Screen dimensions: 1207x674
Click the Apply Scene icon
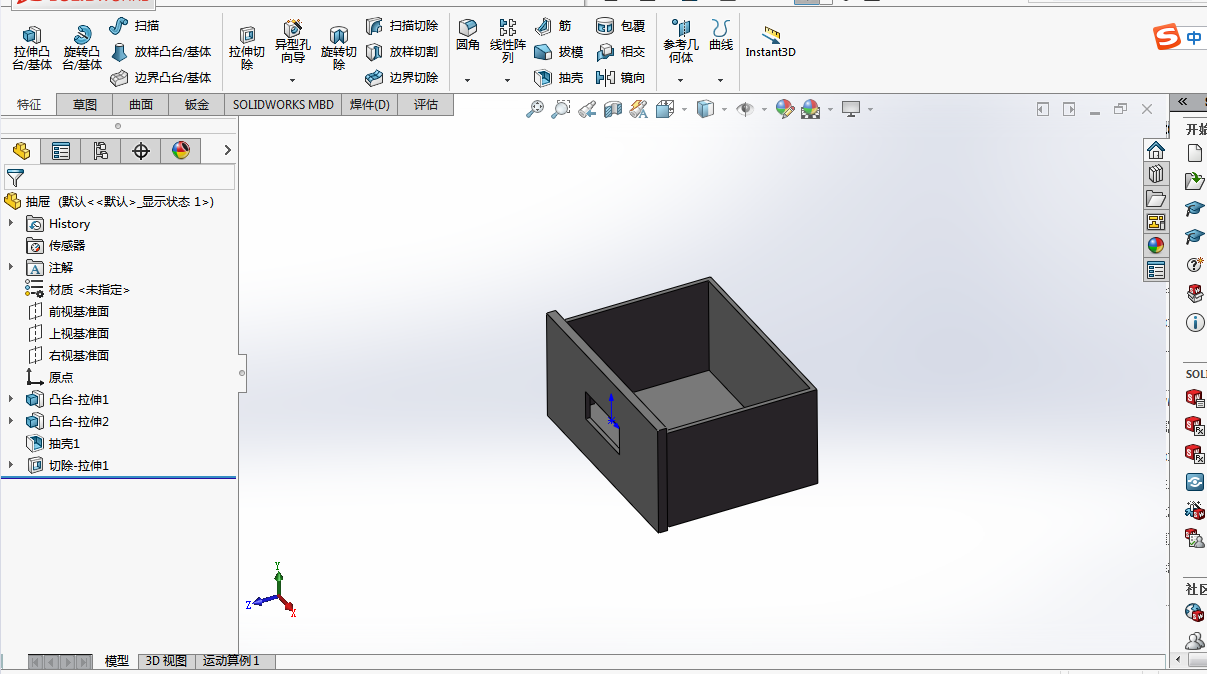point(810,109)
